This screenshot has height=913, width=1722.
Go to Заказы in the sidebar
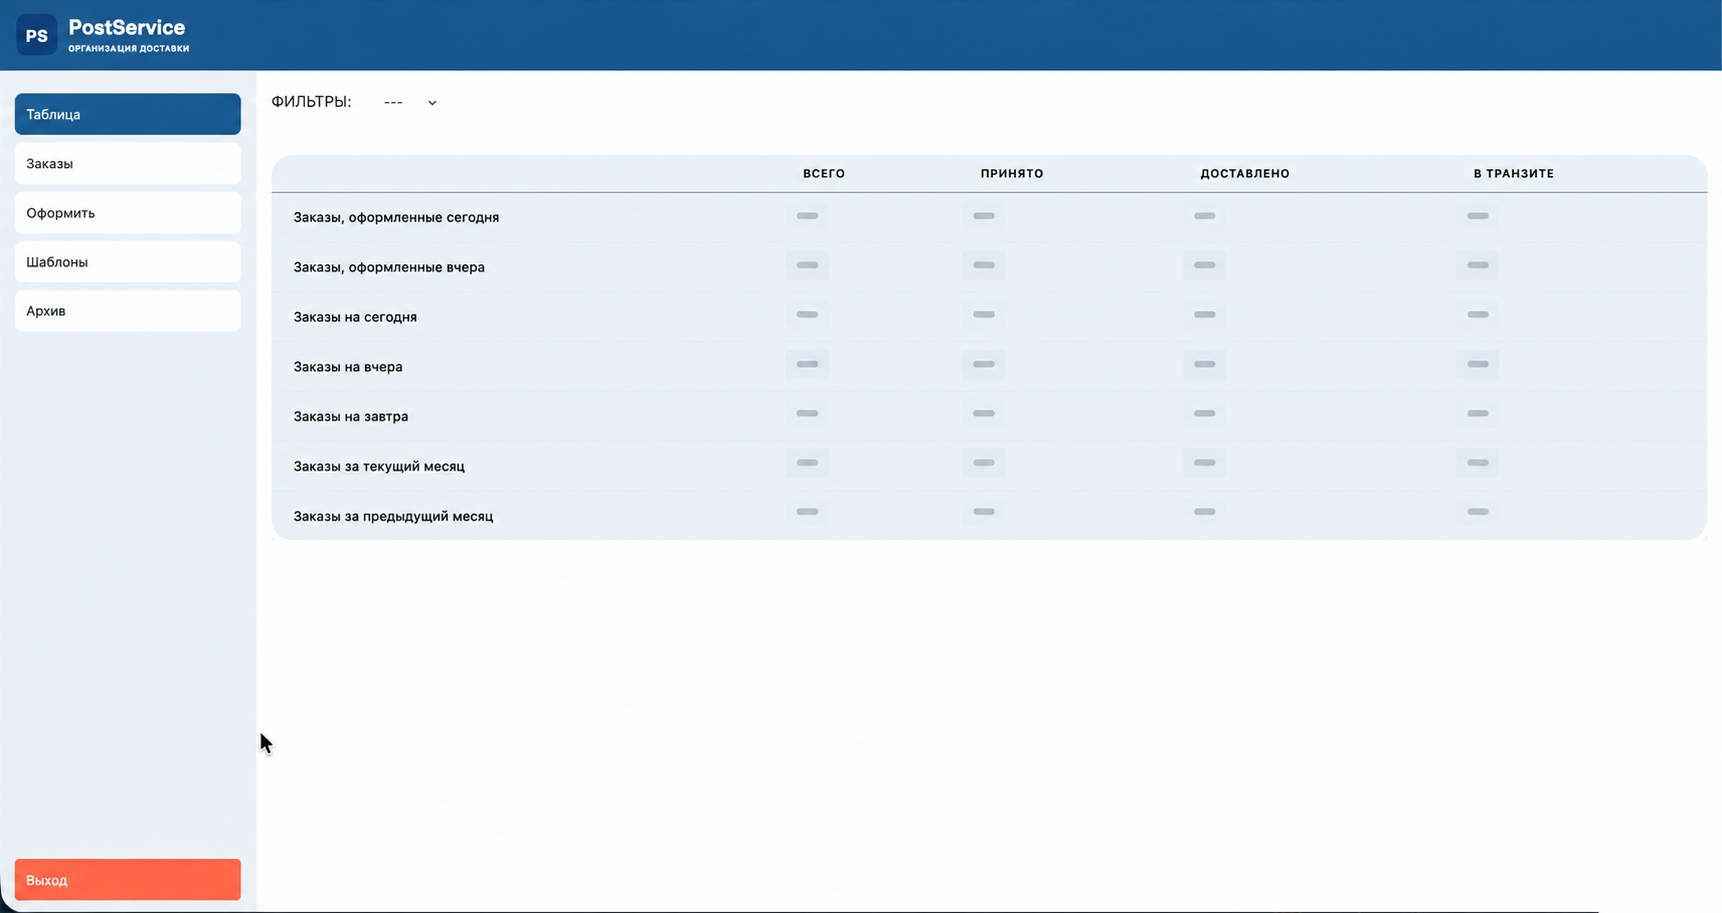[x=128, y=163]
